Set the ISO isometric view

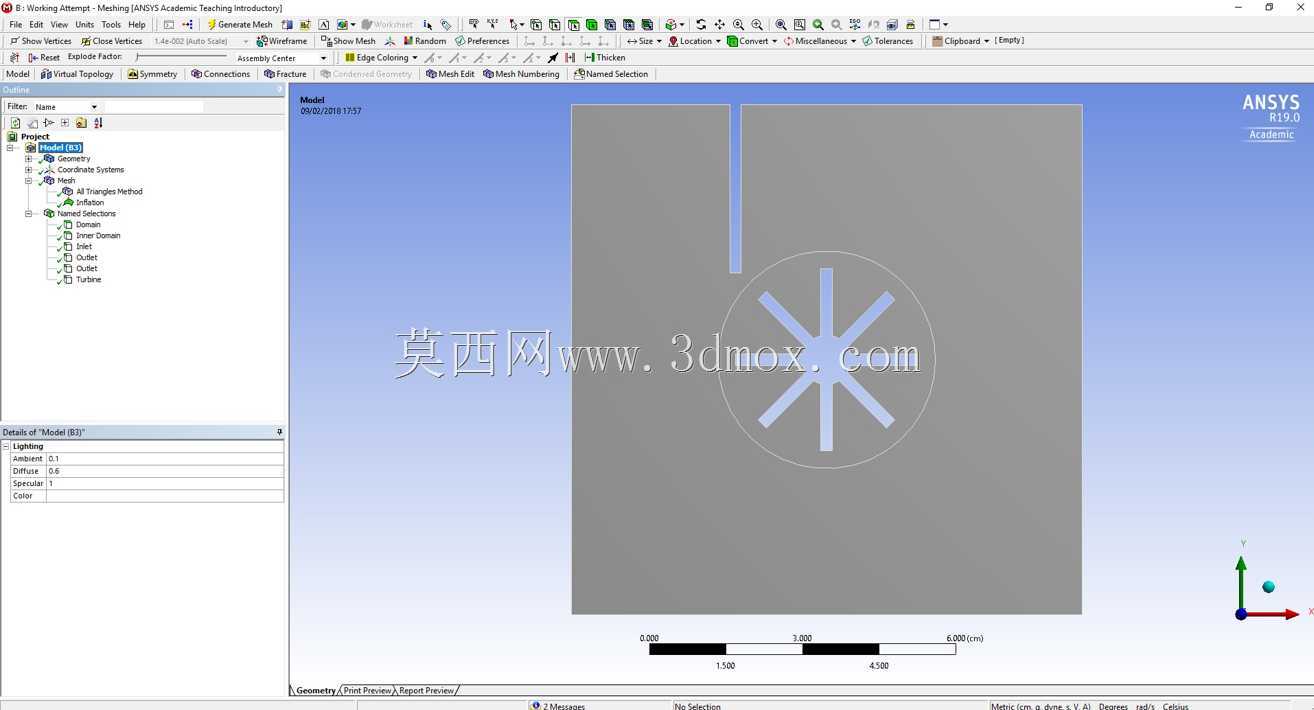tap(854, 24)
